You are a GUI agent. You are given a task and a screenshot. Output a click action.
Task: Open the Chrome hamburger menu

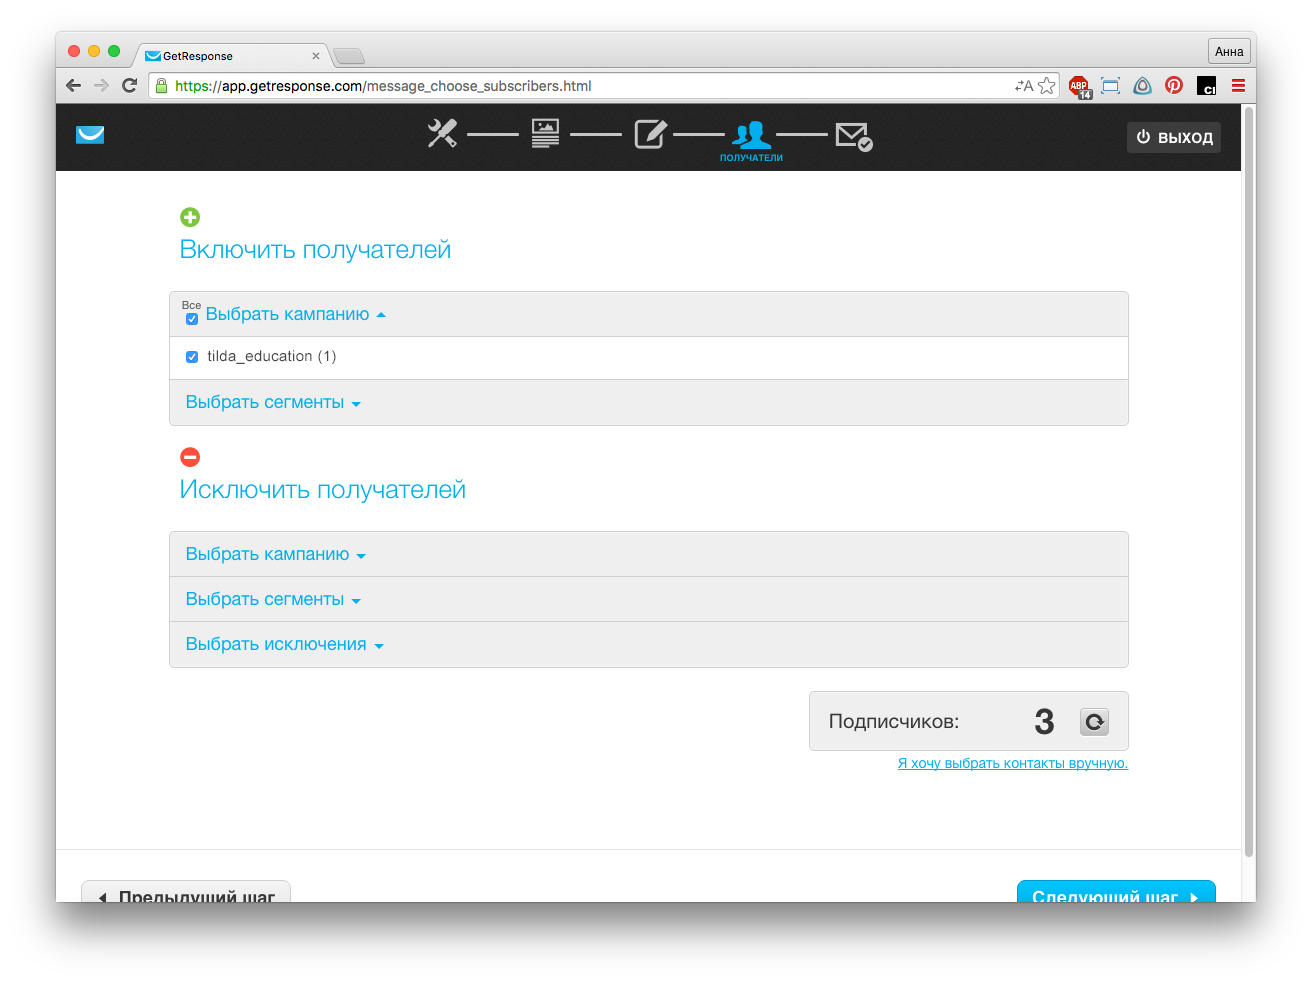click(x=1238, y=86)
